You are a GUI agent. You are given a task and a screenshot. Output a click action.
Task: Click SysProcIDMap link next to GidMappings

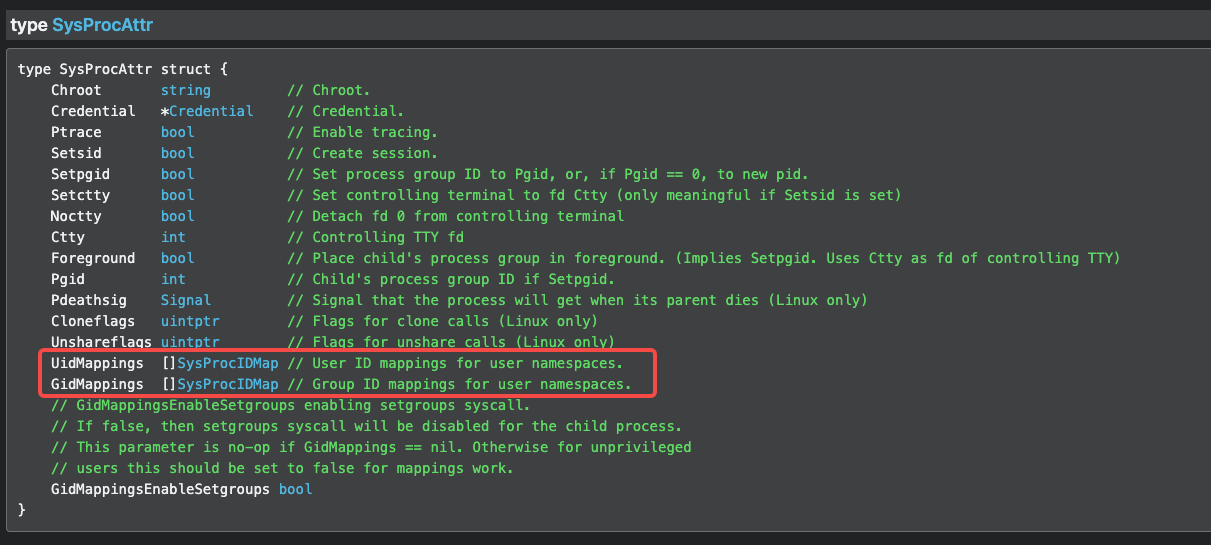pos(228,384)
